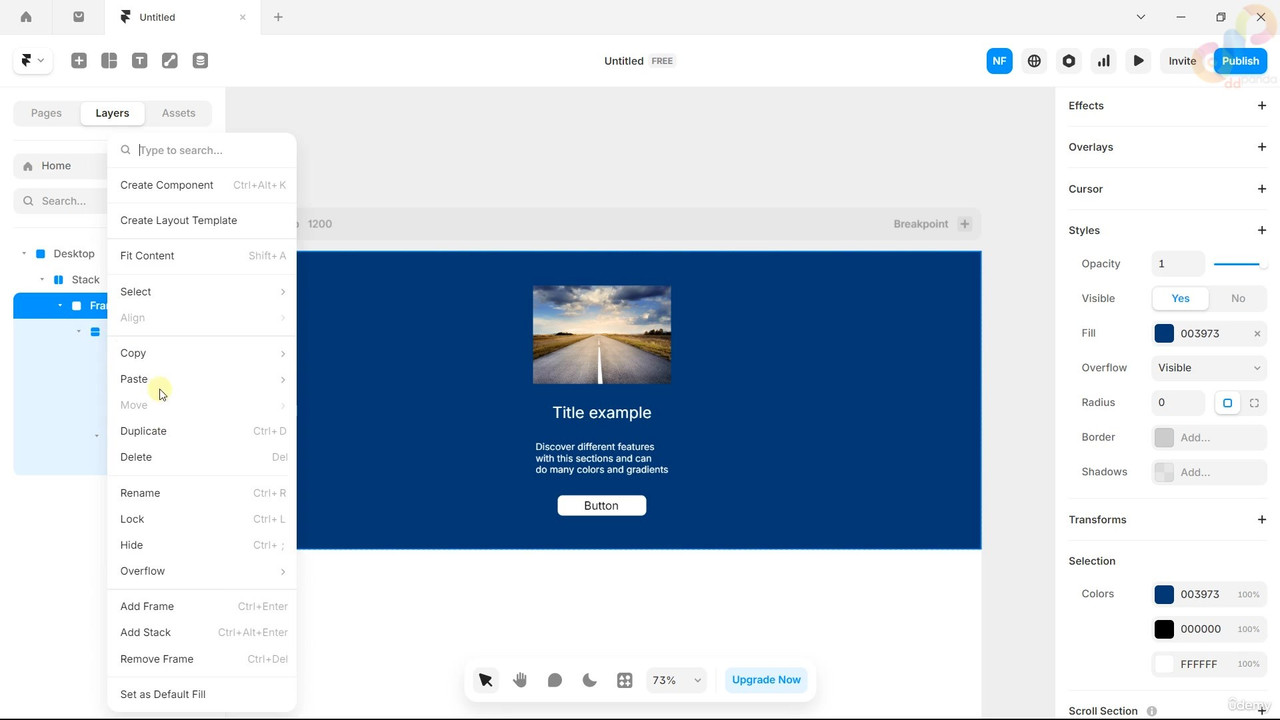Screen dimensions: 1280x720
Task: Set Visible to Yes
Action: (1181, 298)
